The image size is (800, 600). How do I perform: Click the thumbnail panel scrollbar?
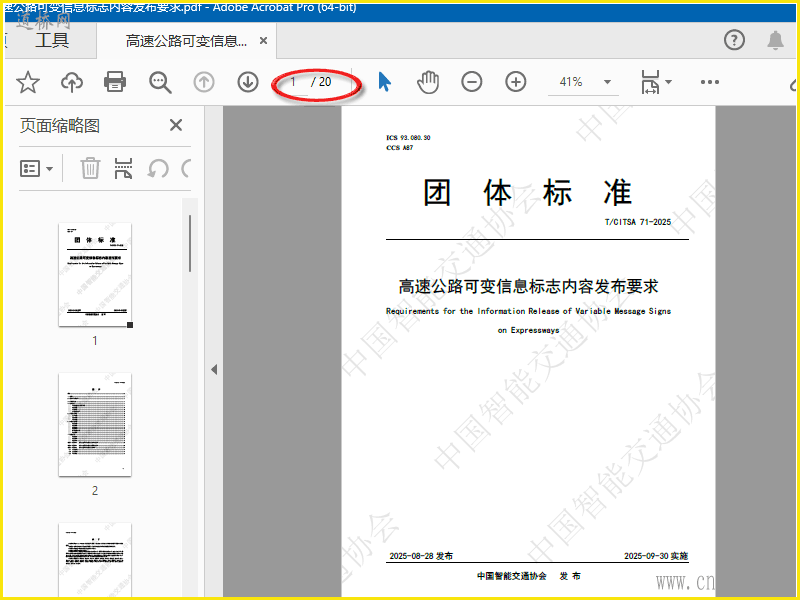click(x=190, y=243)
